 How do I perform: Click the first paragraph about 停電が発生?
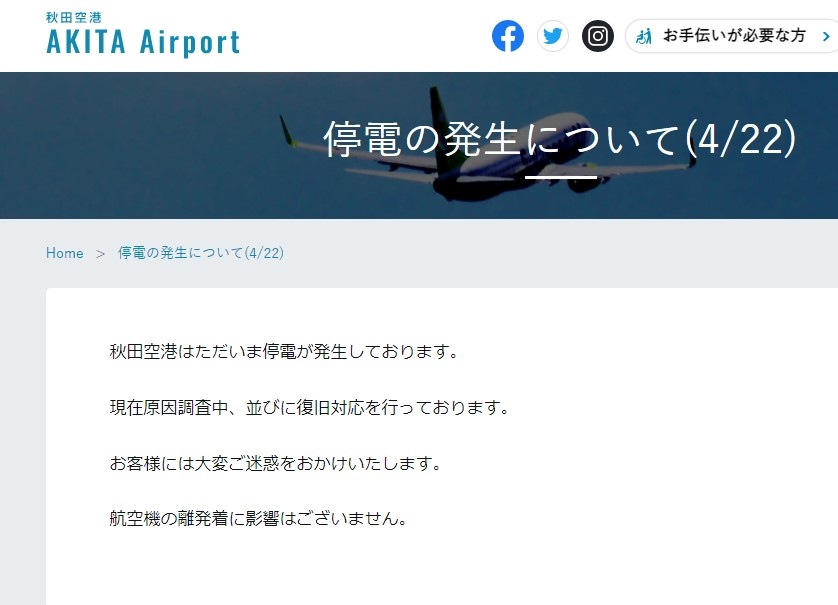pyautogui.click(x=284, y=352)
